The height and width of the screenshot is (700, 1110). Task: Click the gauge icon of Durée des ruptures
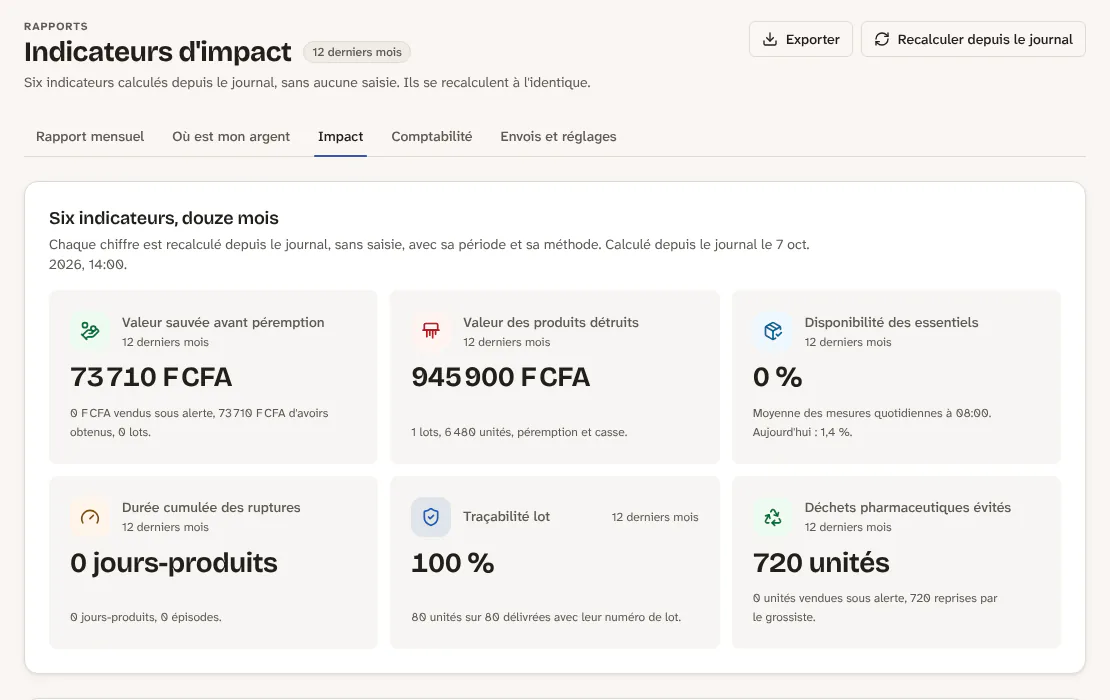89,517
